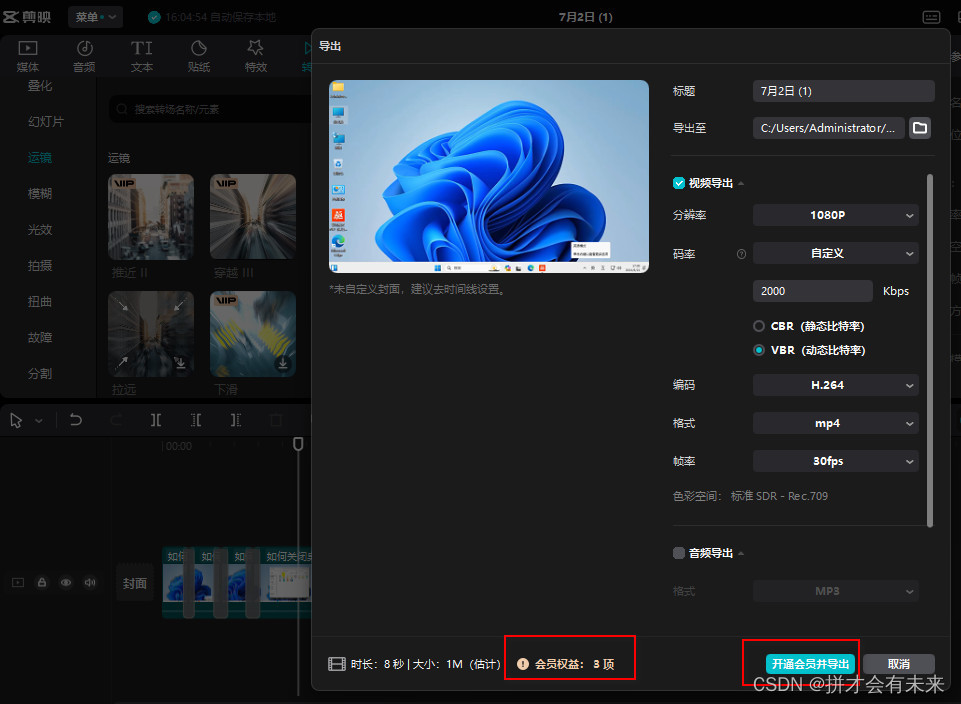Open the 码率 自定义 dropdown
The width and height of the screenshot is (961, 704).
point(835,253)
